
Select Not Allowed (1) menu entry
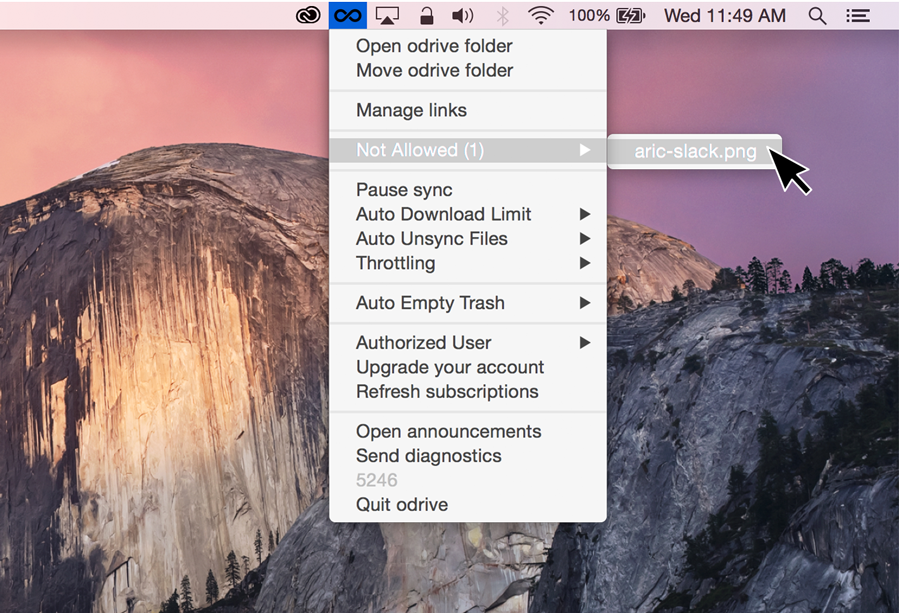tap(468, 150)
